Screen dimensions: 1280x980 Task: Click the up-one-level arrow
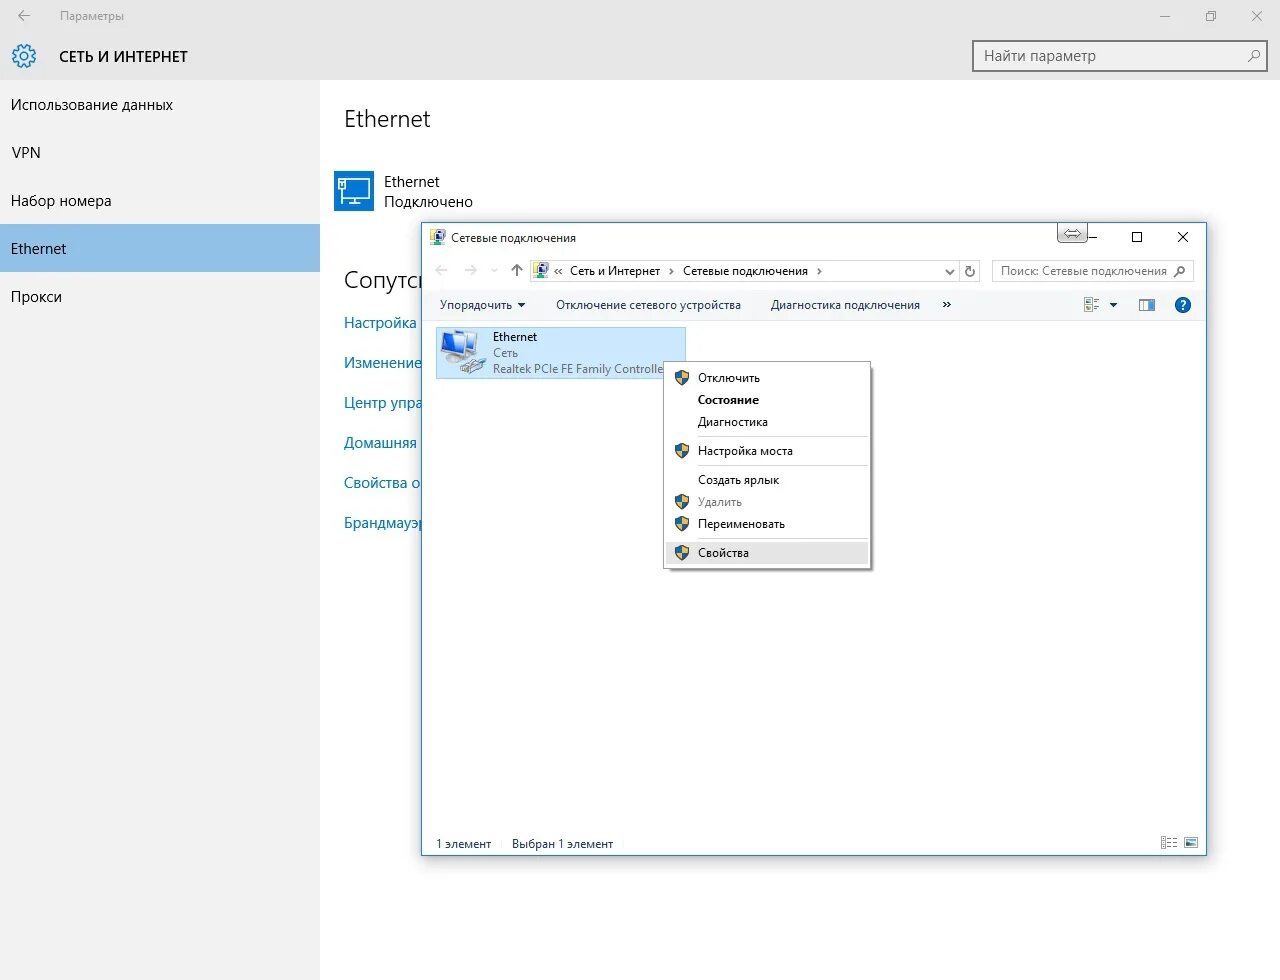pyautogui.click(x=517, y=271)
